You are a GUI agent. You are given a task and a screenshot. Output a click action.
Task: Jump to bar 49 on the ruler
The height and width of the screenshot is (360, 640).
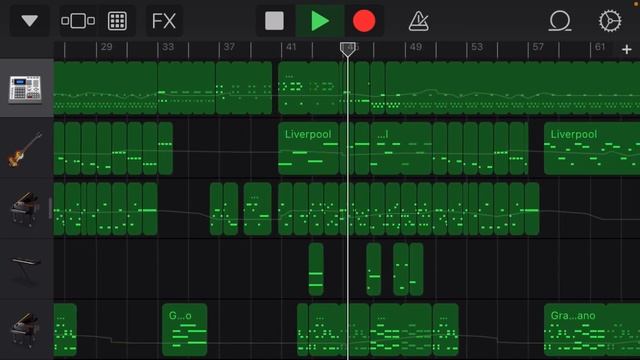(x=416, y=47)
